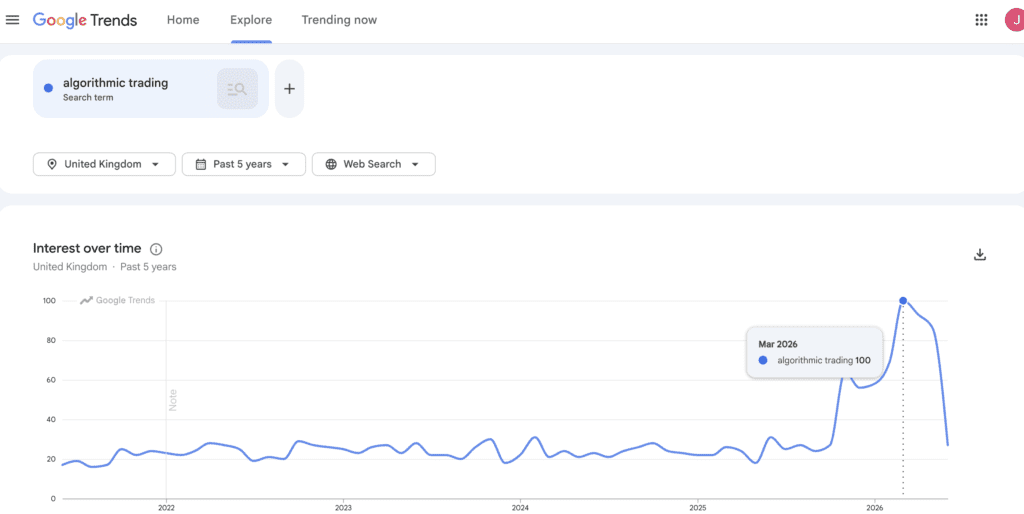Open the hamburger main menu
The image size is (1024, 514).
tap(12, 20)
